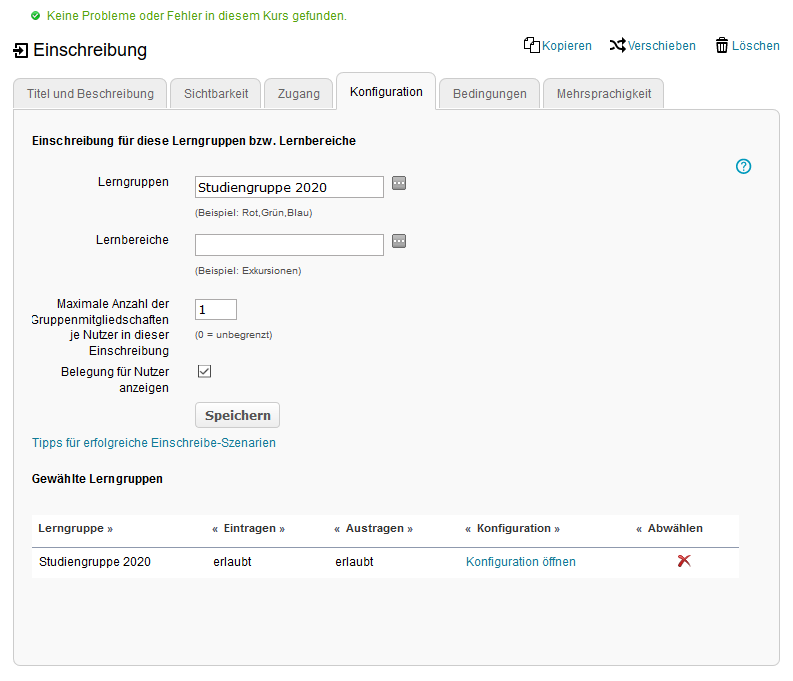Toggle Belegung für Nutzer anzeigen checkbox
793x681 pixels.
(x=204, y=371)
